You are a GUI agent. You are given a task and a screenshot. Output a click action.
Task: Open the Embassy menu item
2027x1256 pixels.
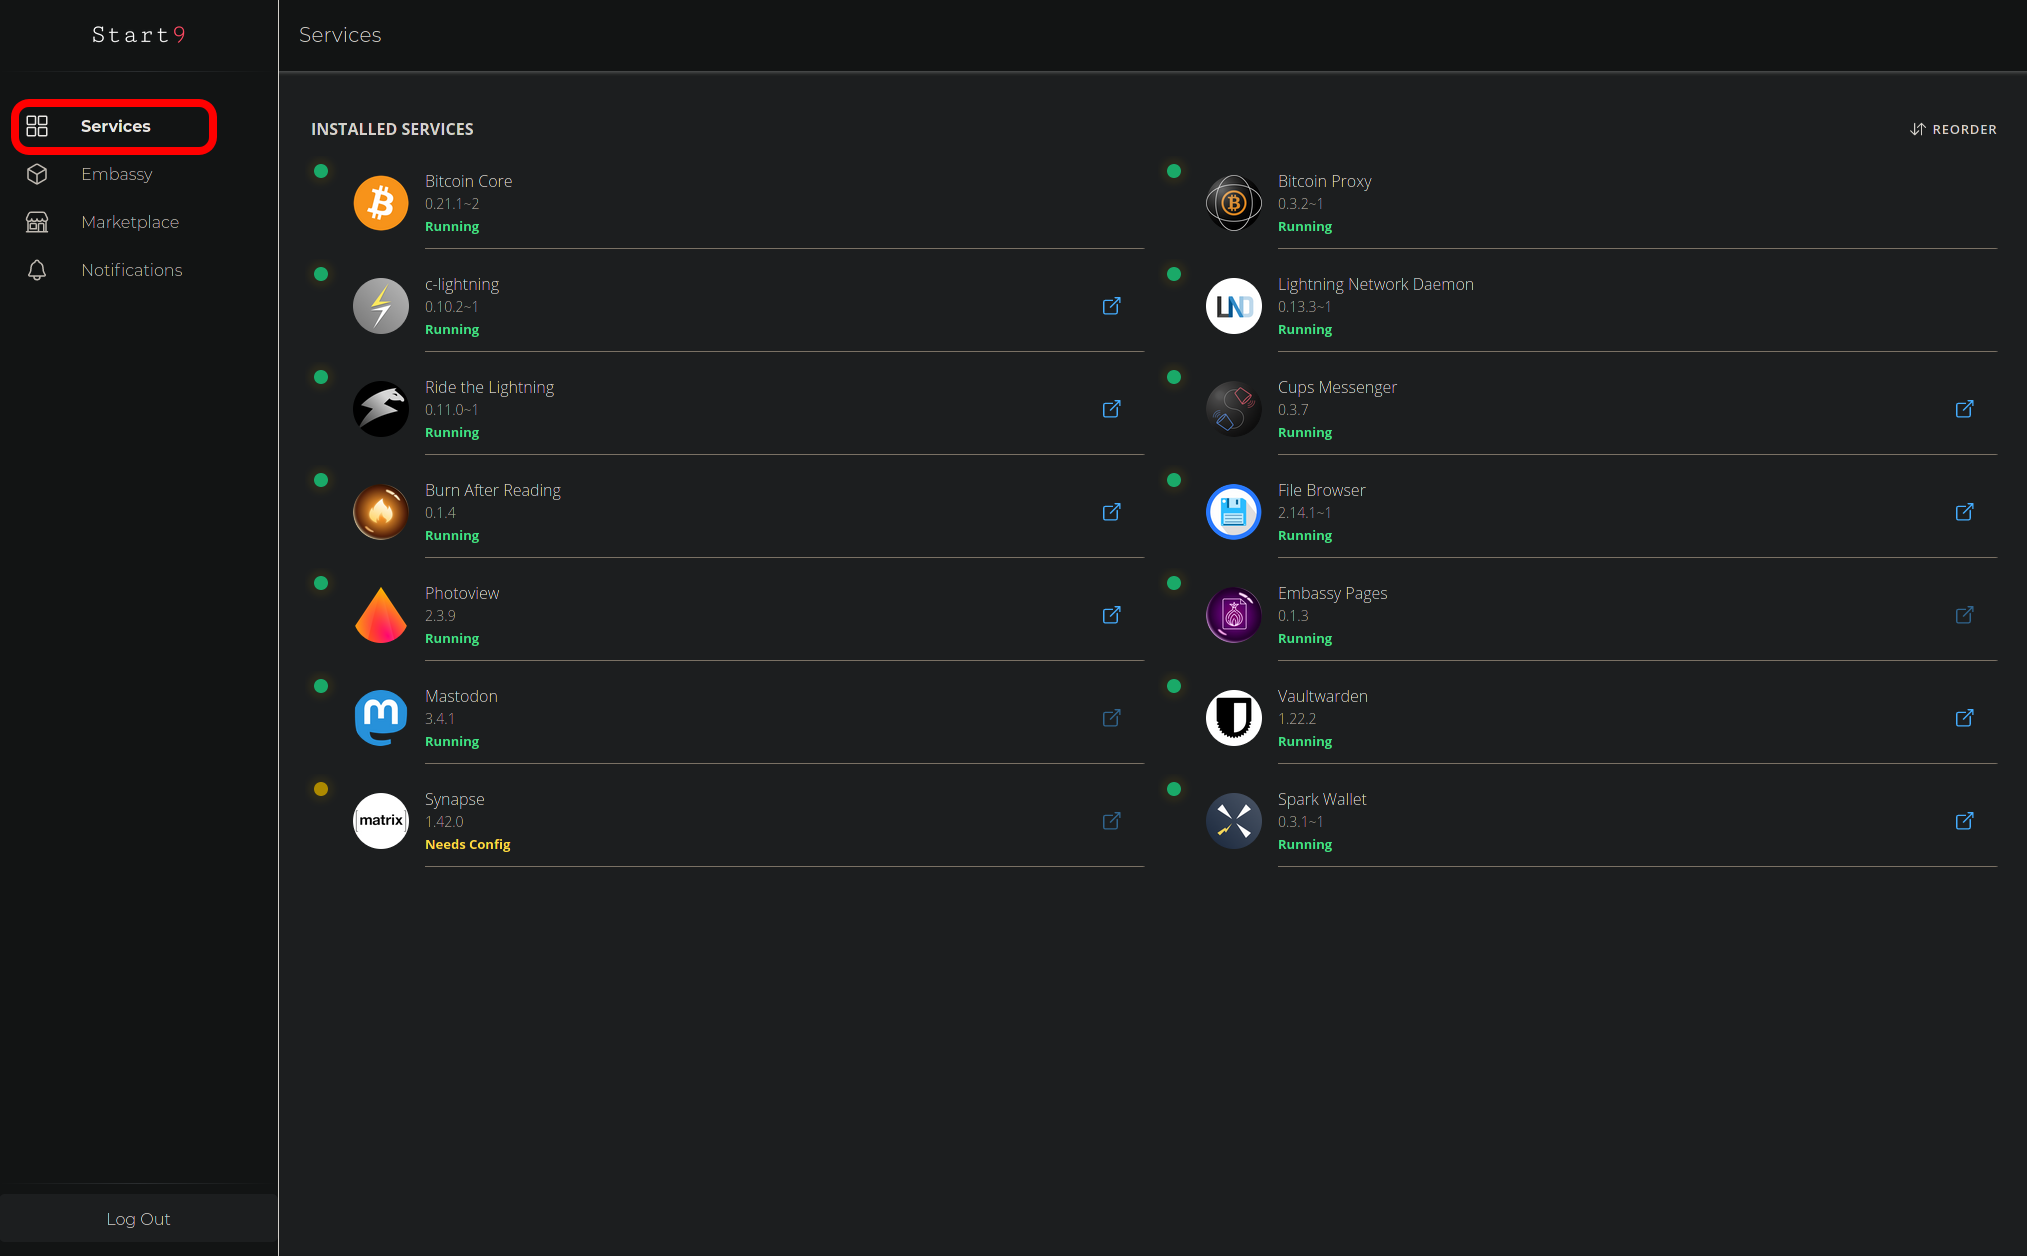point(116,174)
